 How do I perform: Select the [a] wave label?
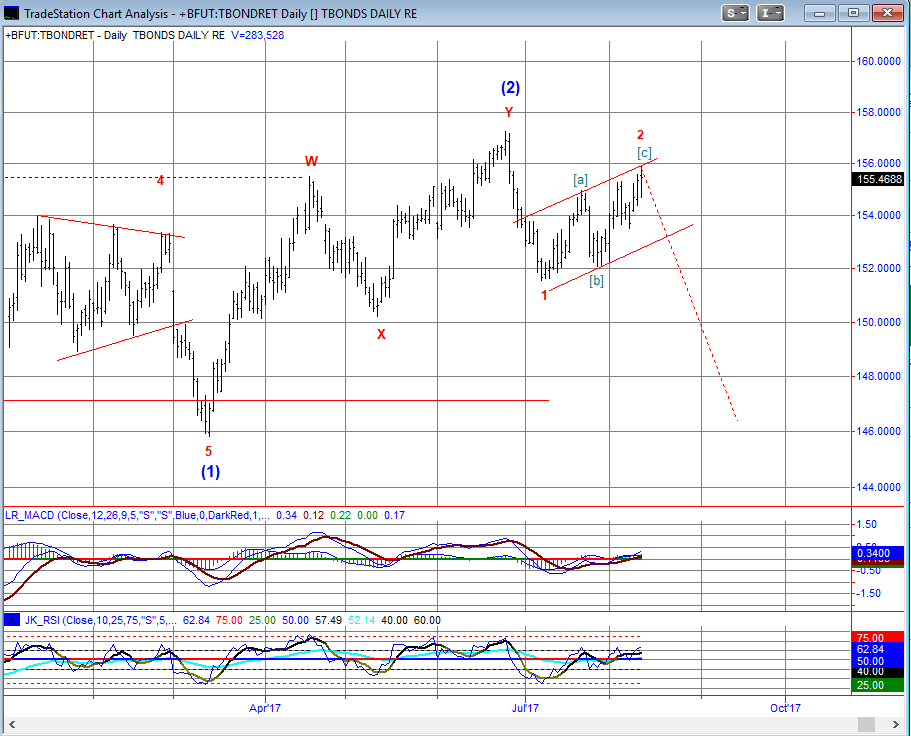click(x=580, y=179)
